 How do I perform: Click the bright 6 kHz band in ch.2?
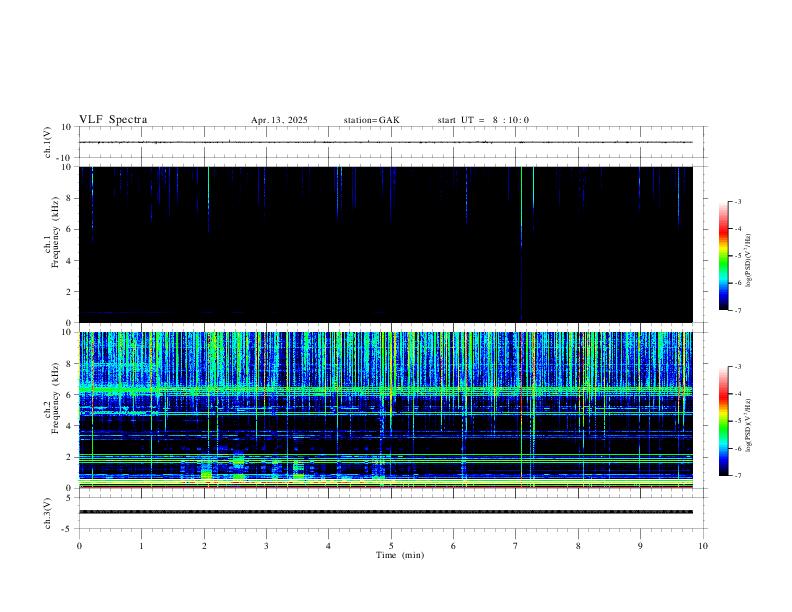[x=386, y=391]
